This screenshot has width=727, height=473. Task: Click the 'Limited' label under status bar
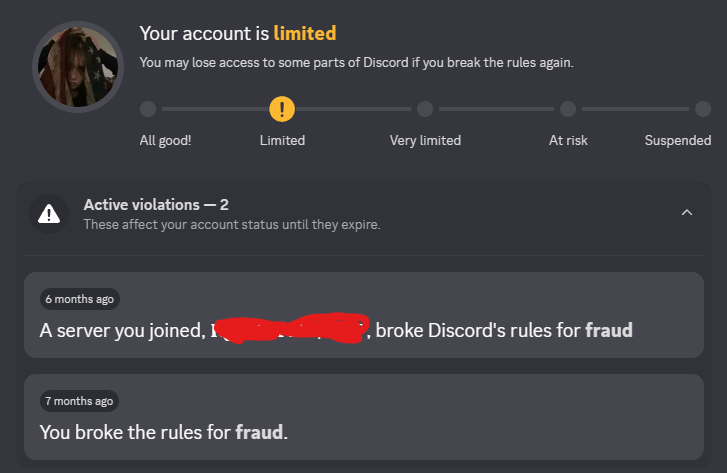tap(282, 140)
